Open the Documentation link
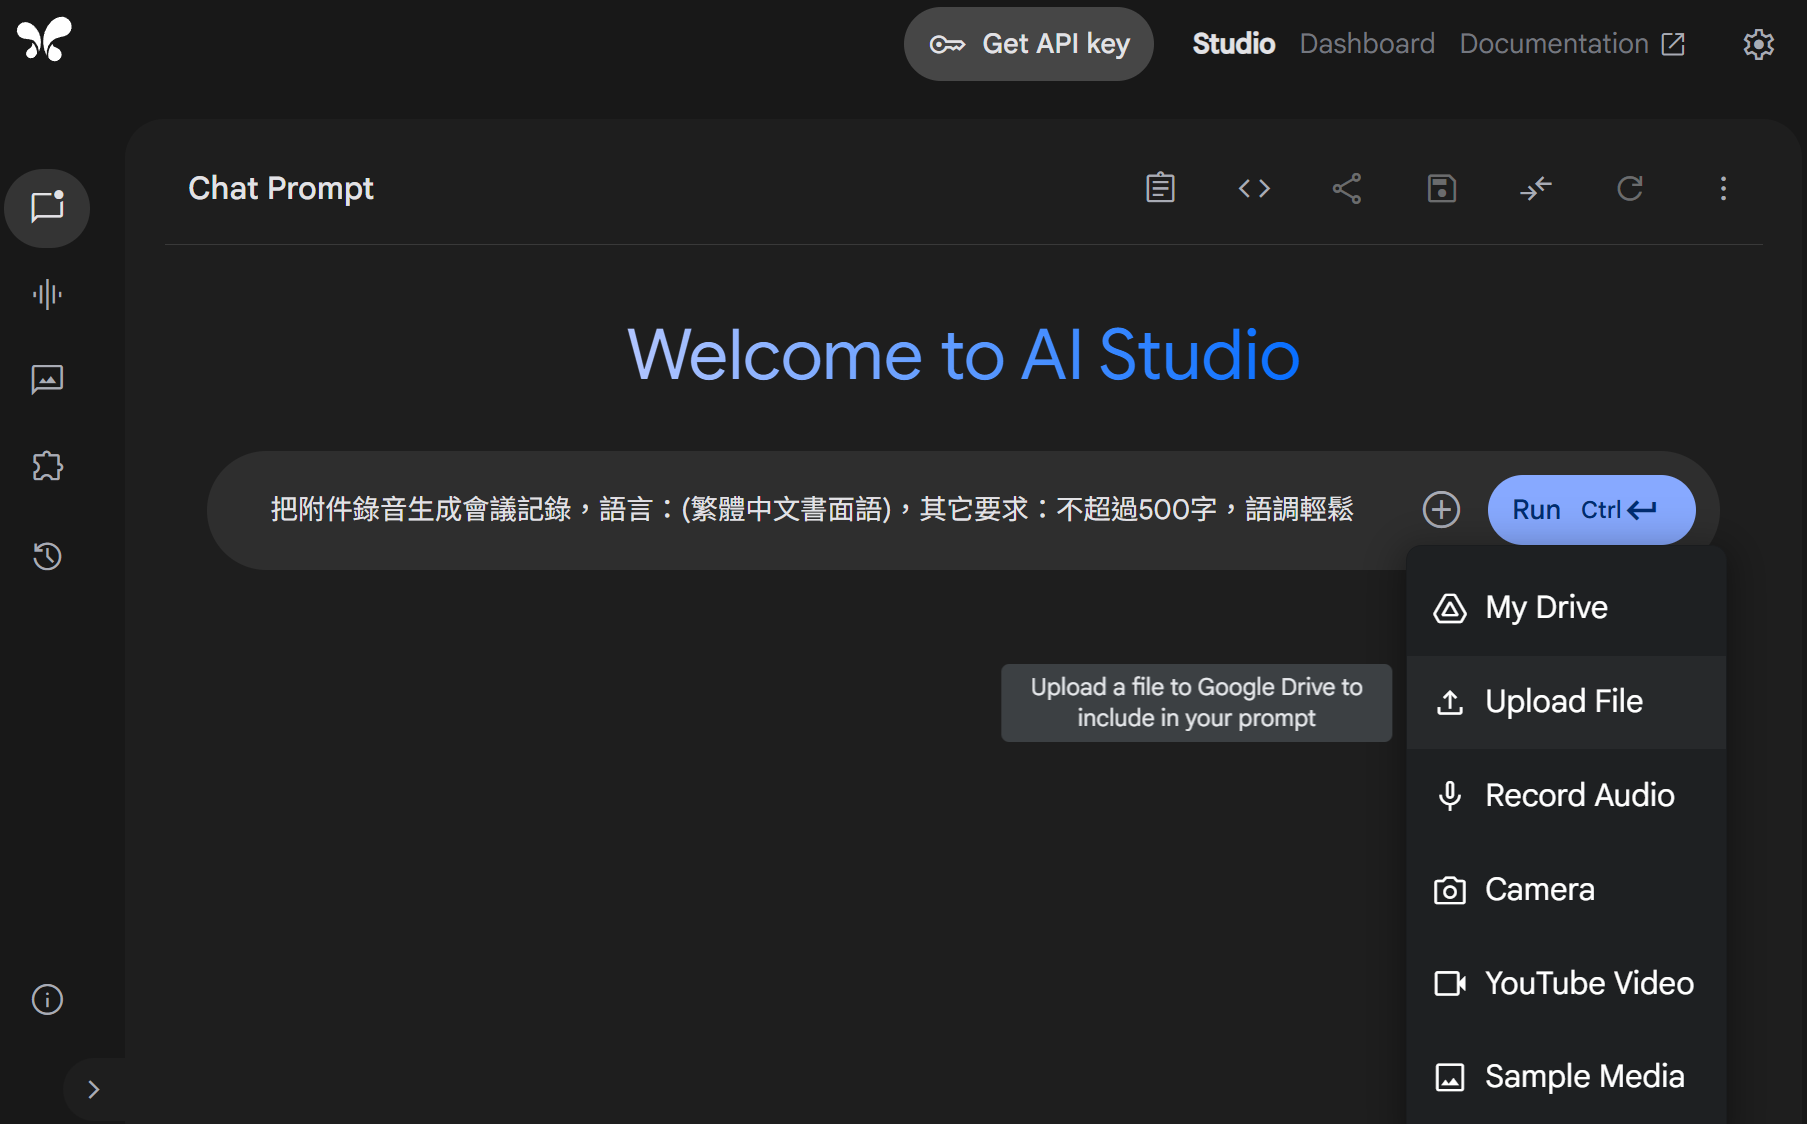Viewport: 1807px width, 1124px height. click(x=1572, y=44)
